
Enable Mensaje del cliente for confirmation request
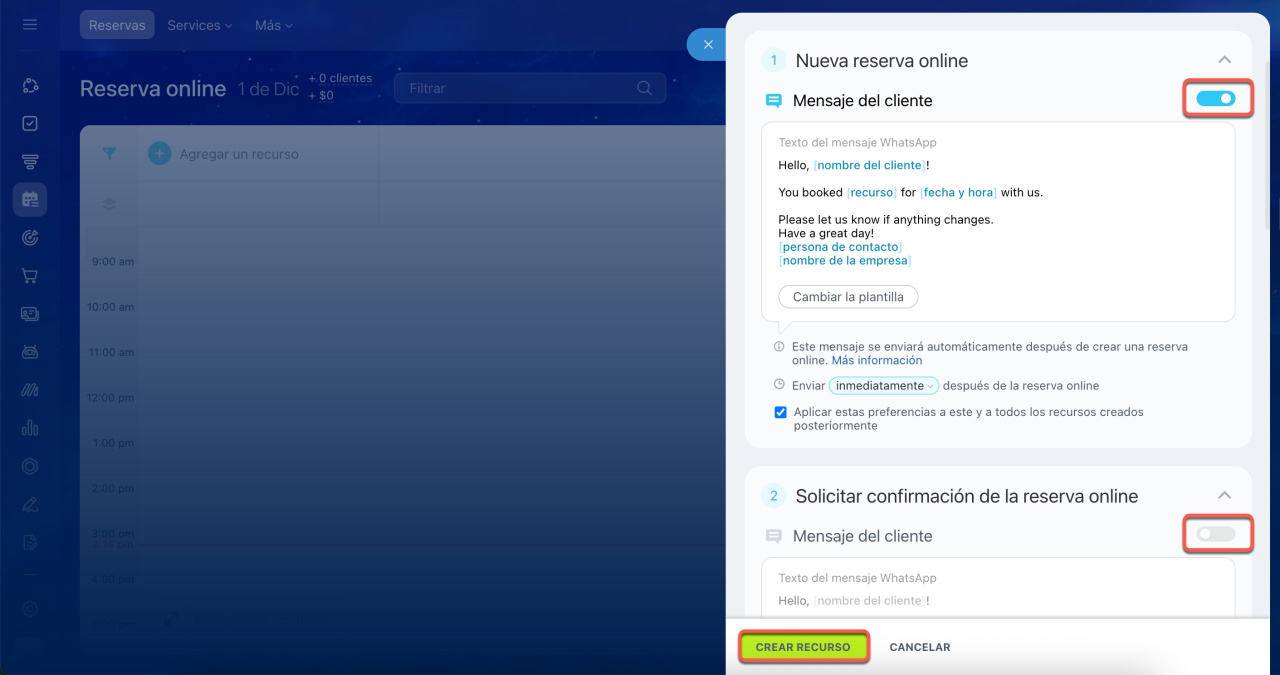(x=1216, y=535)
